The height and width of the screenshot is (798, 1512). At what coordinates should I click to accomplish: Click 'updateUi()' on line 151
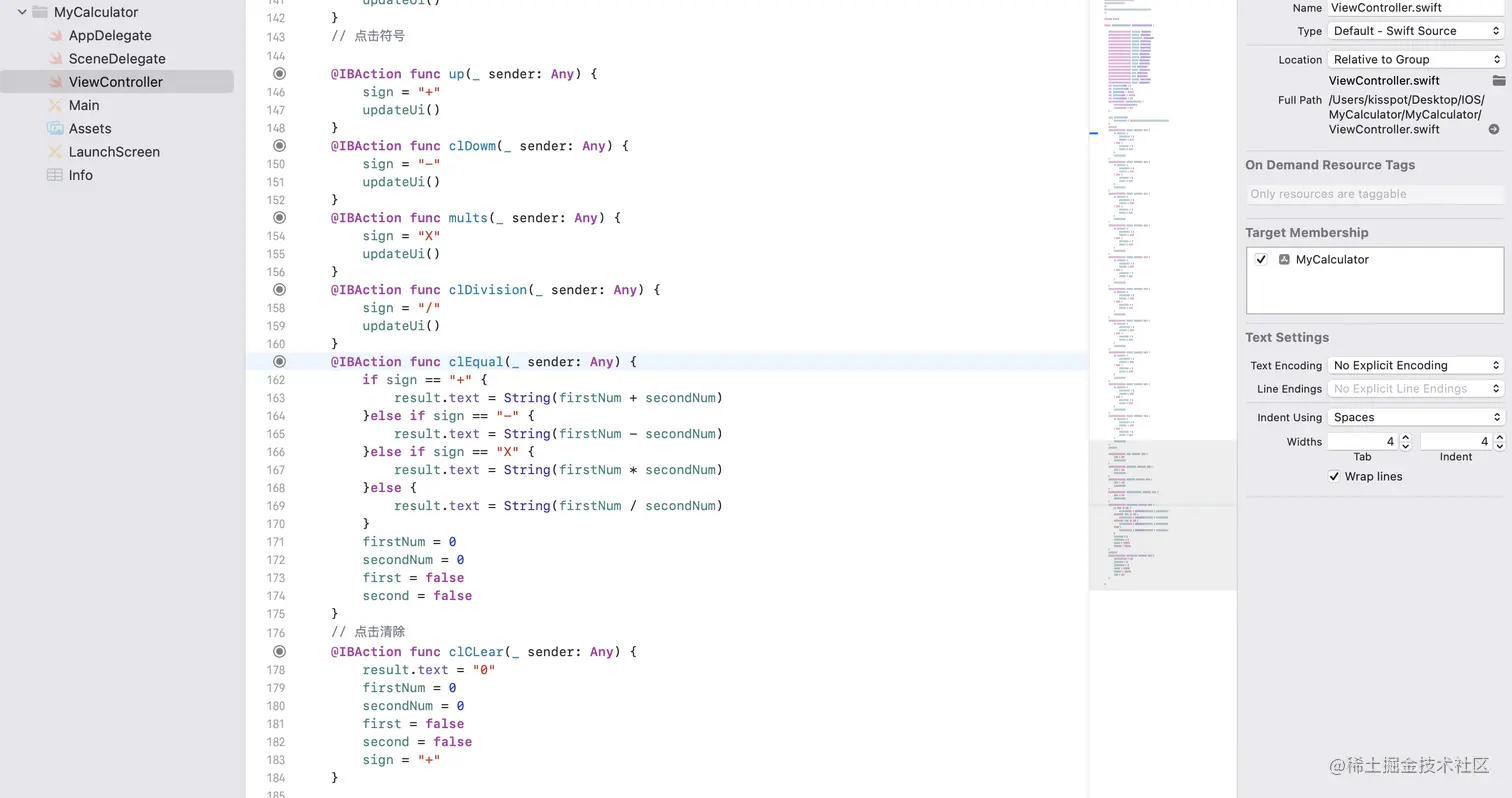401,182
